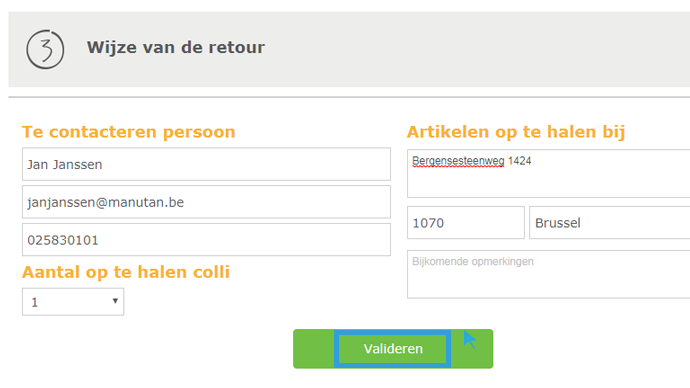
Task: Focus the Jan Janssen name field
Action: click(x=206, y=164)
